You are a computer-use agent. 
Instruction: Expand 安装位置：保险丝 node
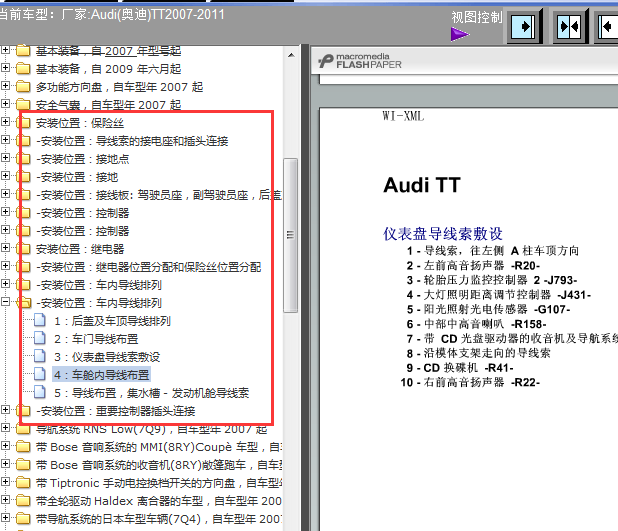click(5, 121)
